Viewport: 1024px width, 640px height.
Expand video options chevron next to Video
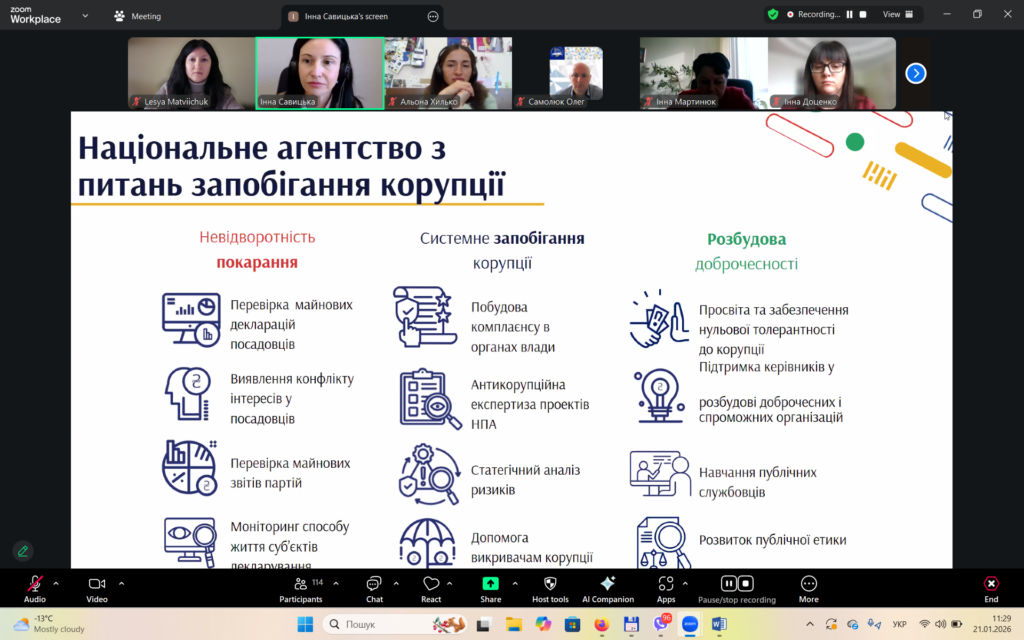(121, 582)
